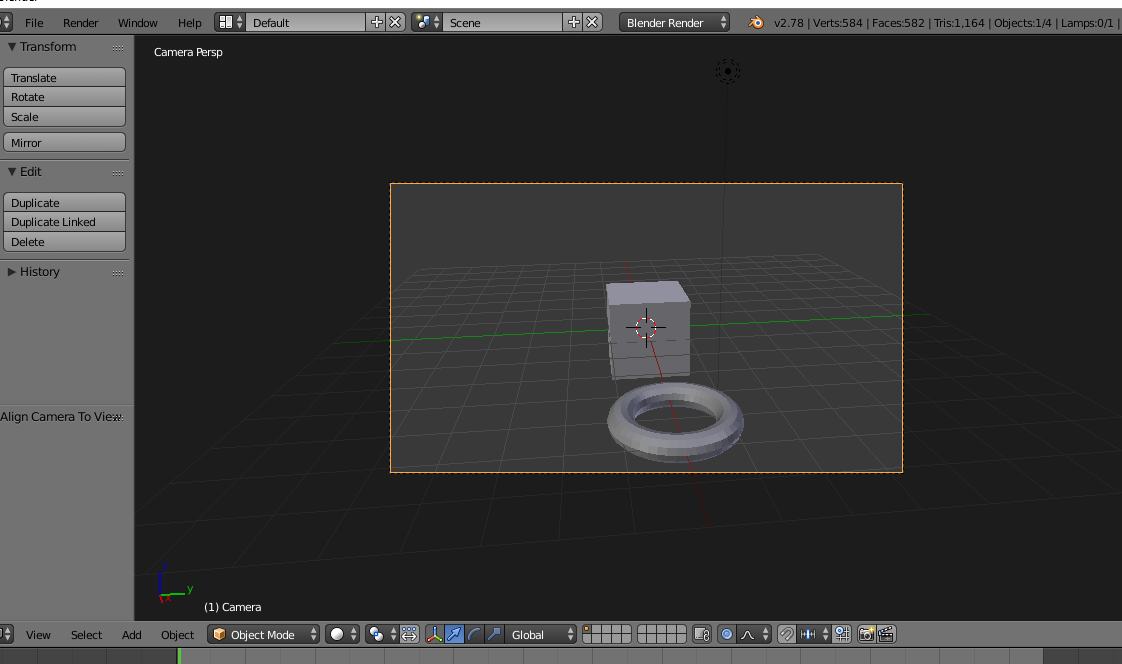The width and height of the screenshot is (1122, 664).
Task: Open proportional editing falloff dropdown
Action: [x=754, y=634]
